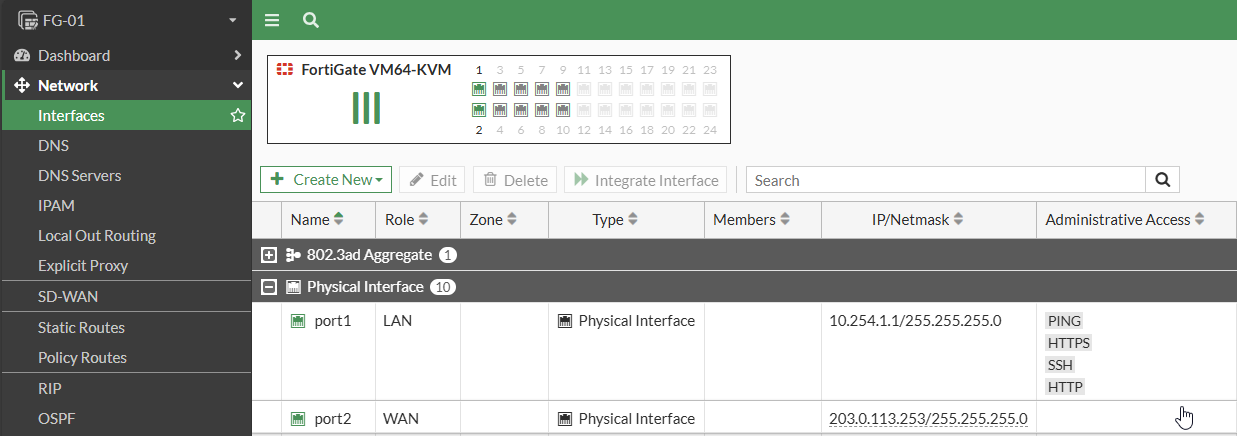Open the Static Routes menu item

pyautogui.click(x=126, y=328)
